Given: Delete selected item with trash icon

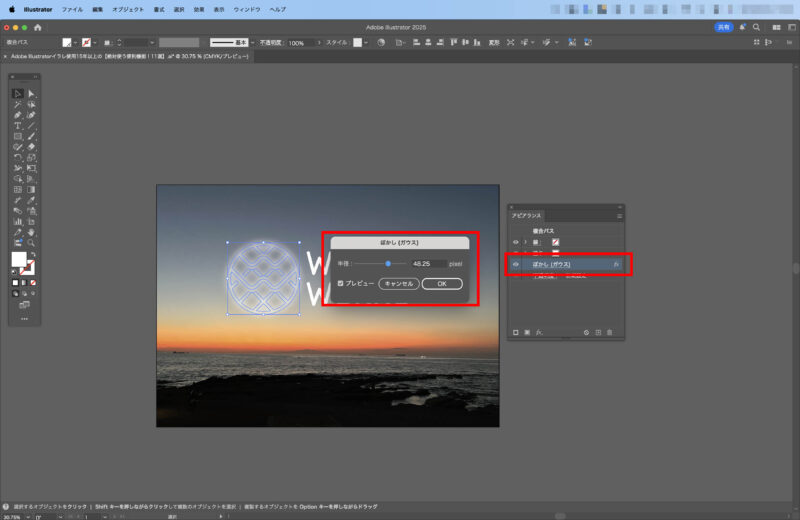Looking at the screenshot, I should pos(609,331).
